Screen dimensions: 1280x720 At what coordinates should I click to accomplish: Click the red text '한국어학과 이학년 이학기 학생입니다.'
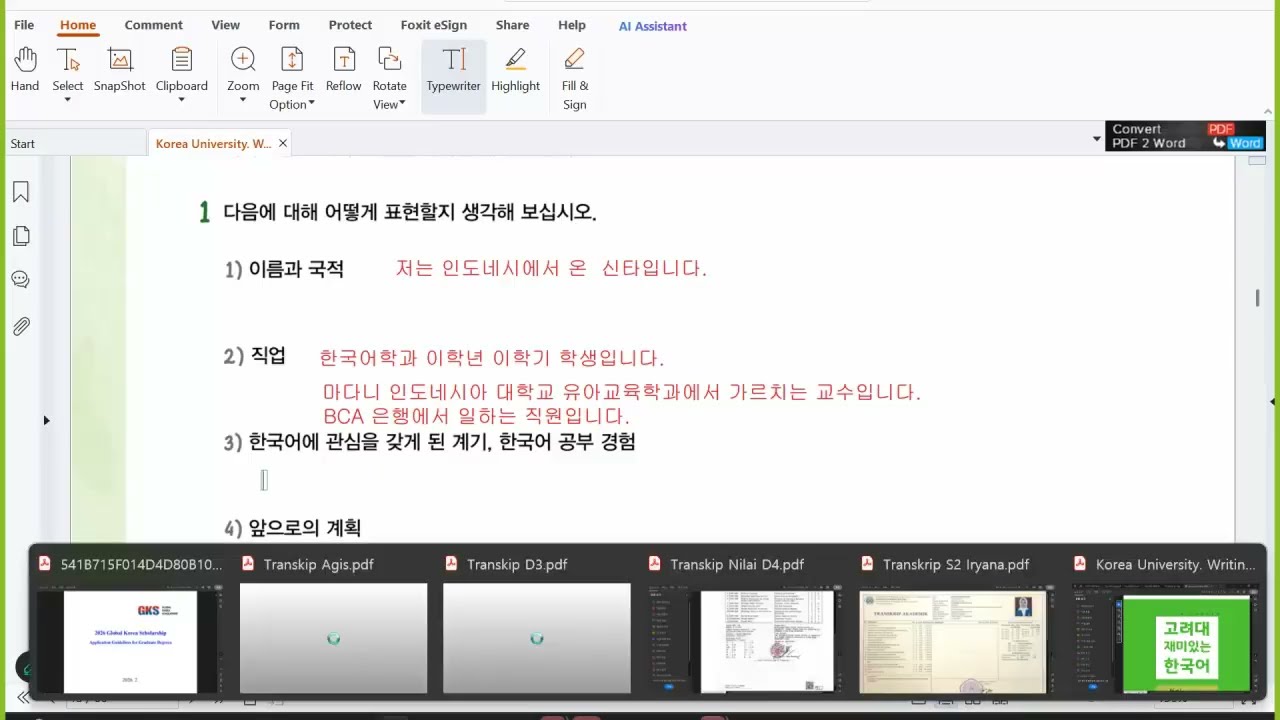point(492,358)
